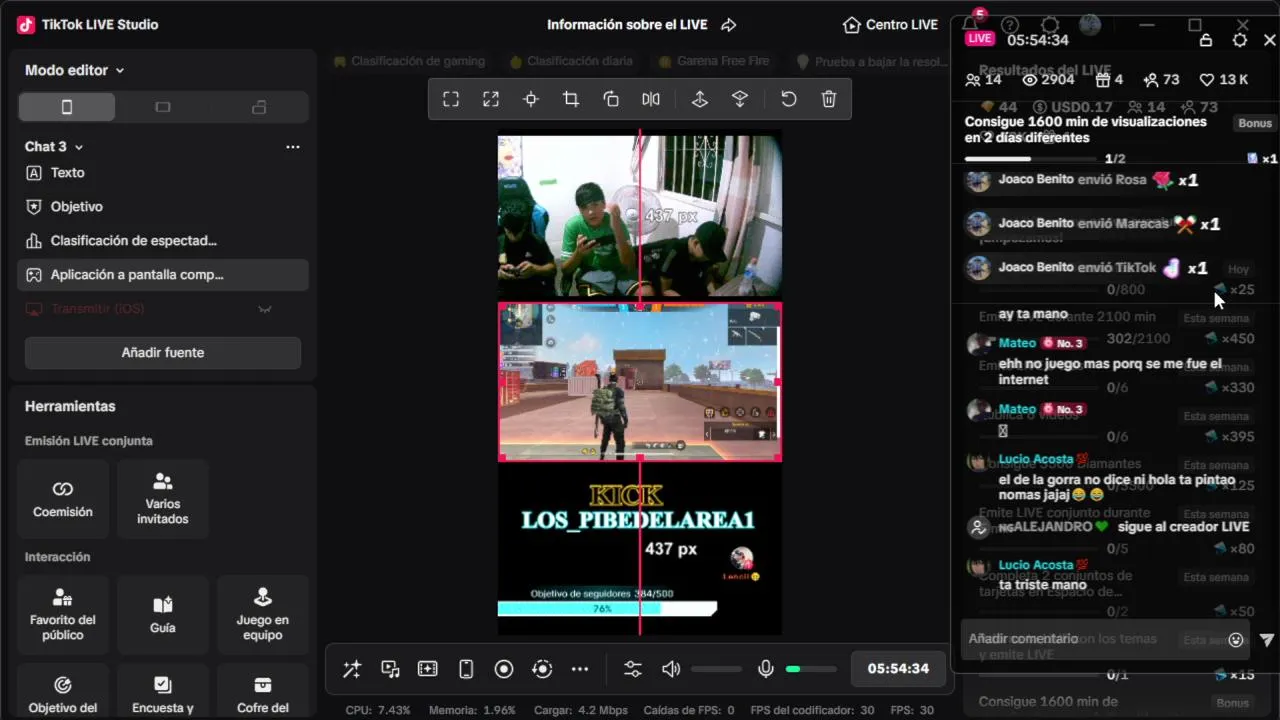This screenshot has width=1280, height=720.
Task: Select the Aplicación a pantalla comp... source
Action: point(163,275)
